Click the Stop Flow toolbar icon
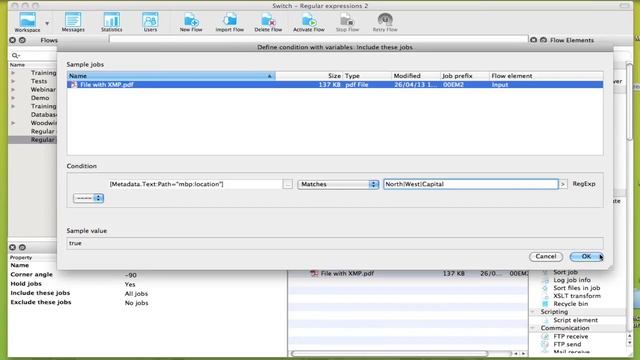 pyautogui.click(x=347, y=22)
